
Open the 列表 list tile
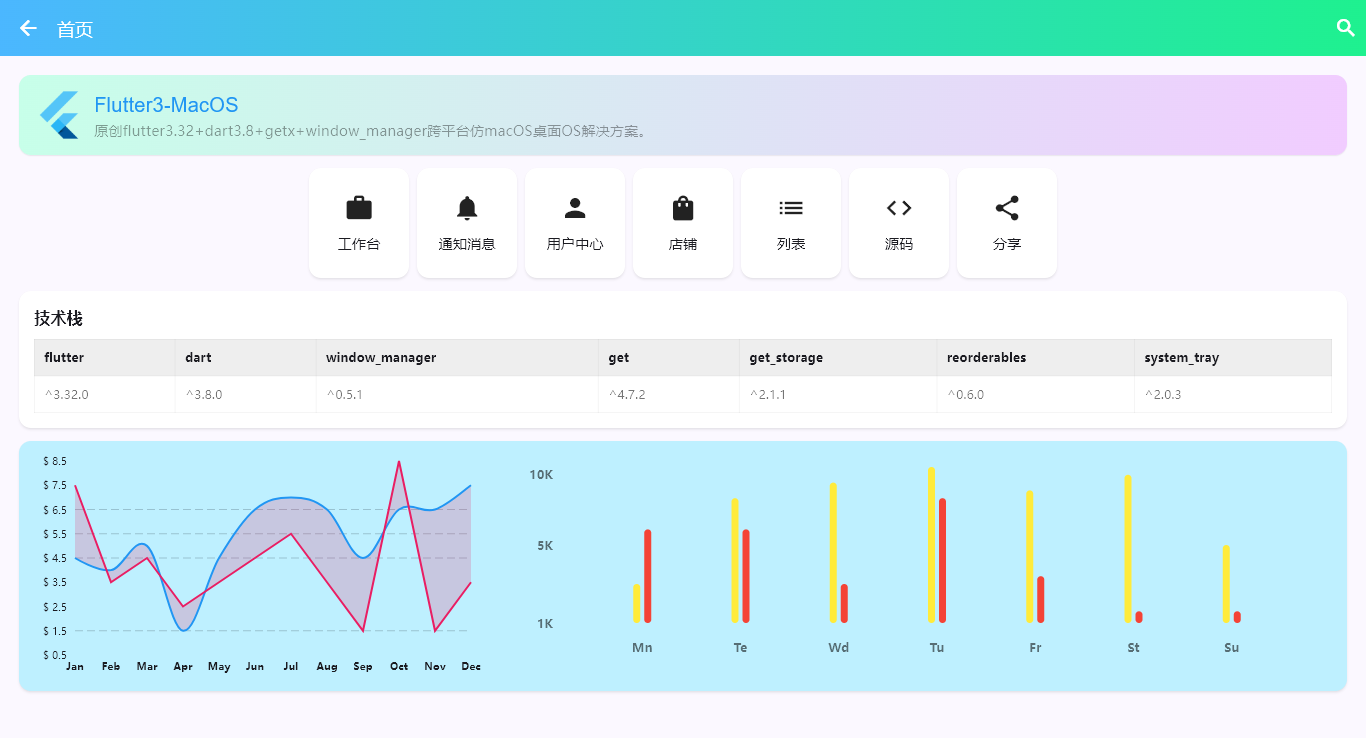click(x=791, y=223)
